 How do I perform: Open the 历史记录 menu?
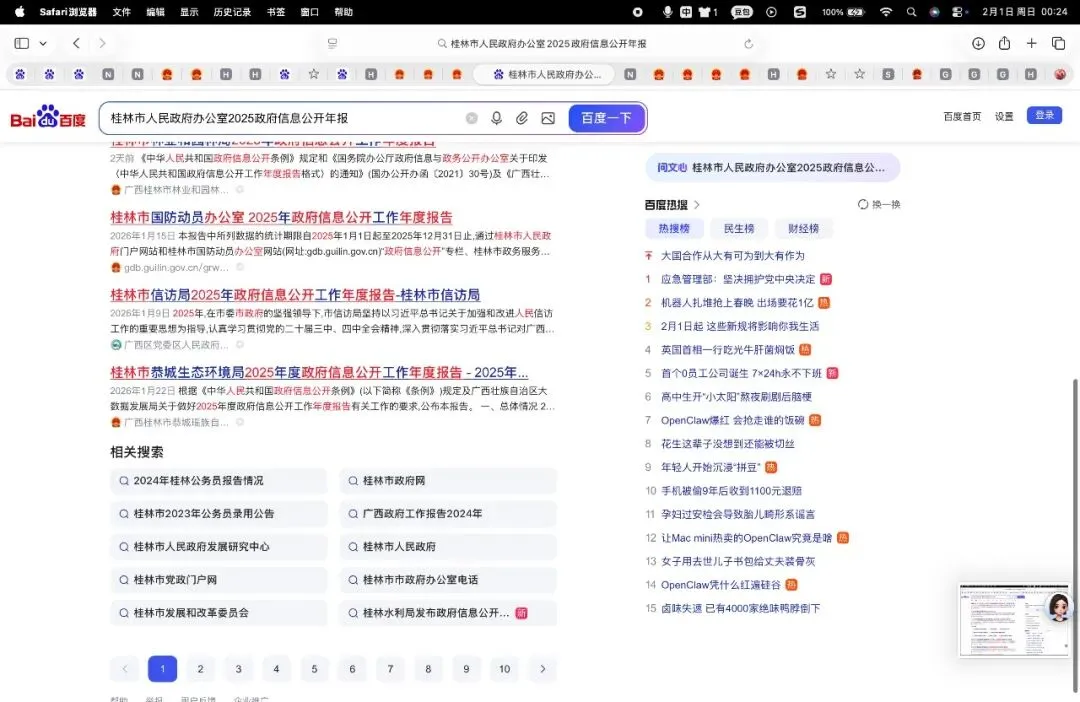(x=232, y=12)
